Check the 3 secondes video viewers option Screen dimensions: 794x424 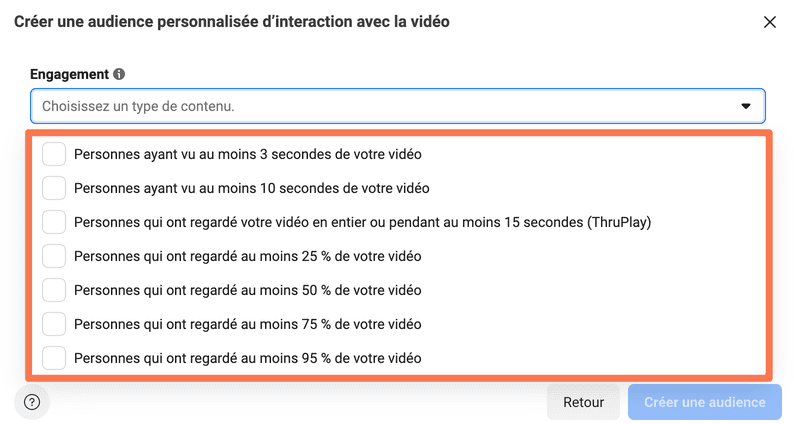(54, 154)
